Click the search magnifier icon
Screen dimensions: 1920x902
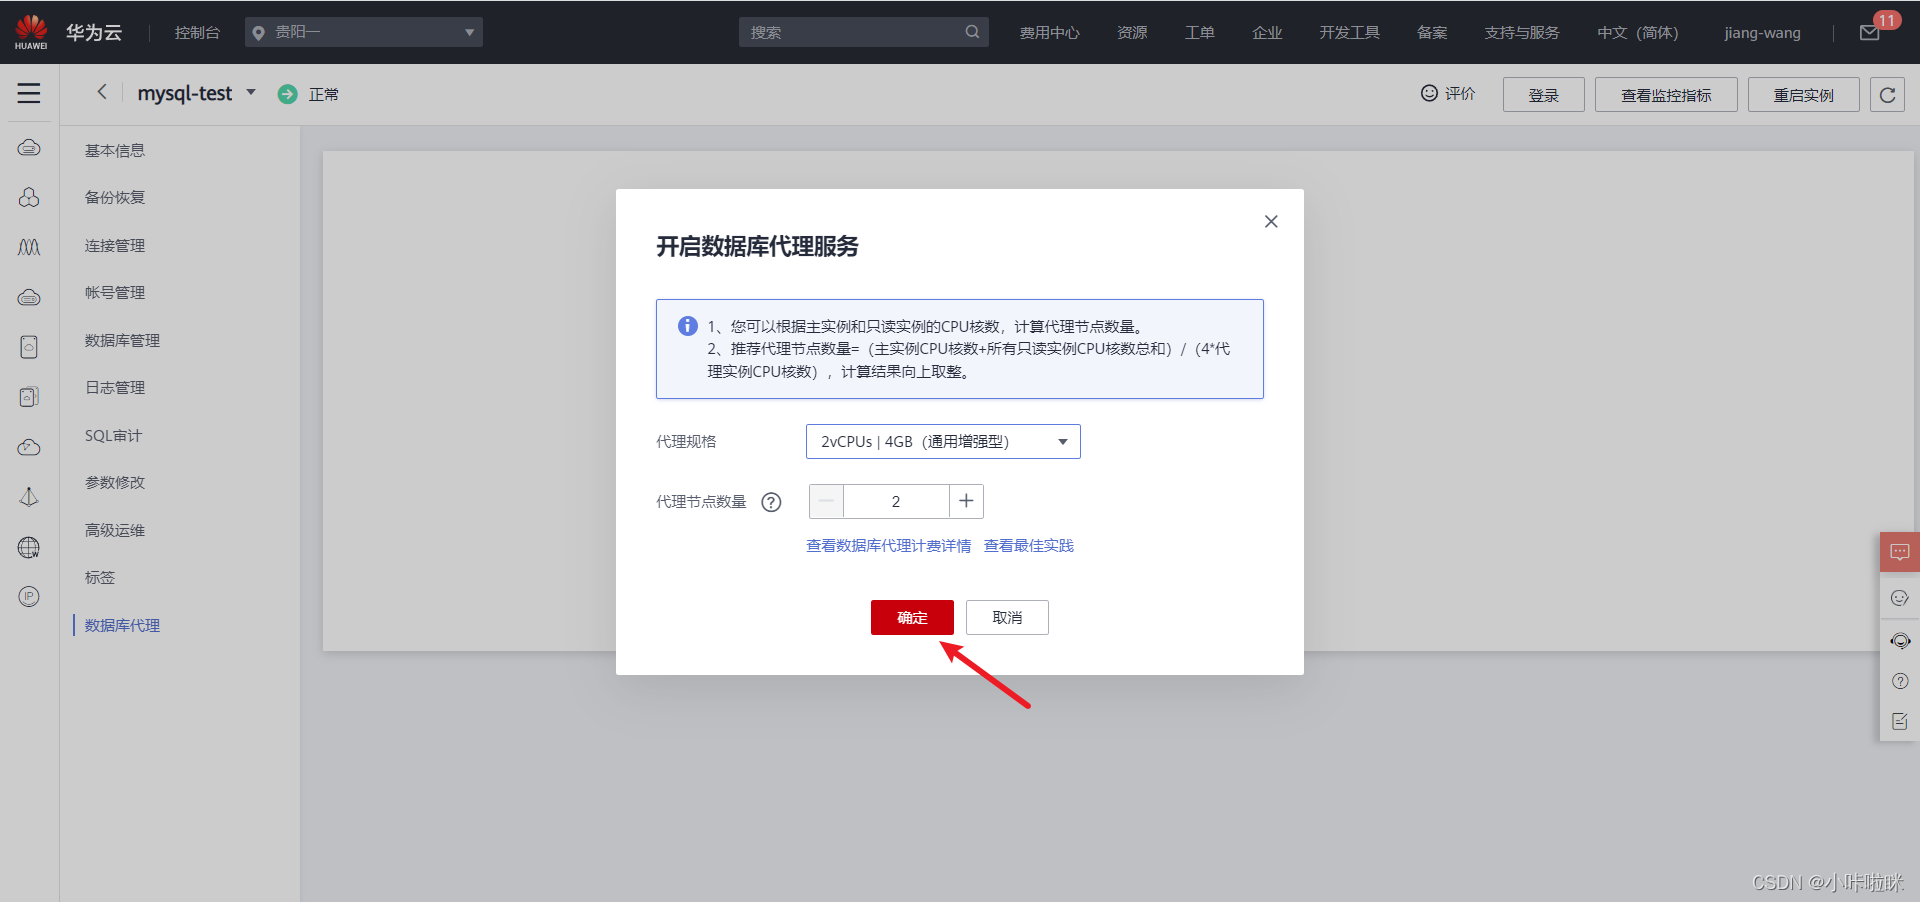(x=972, y=32)
